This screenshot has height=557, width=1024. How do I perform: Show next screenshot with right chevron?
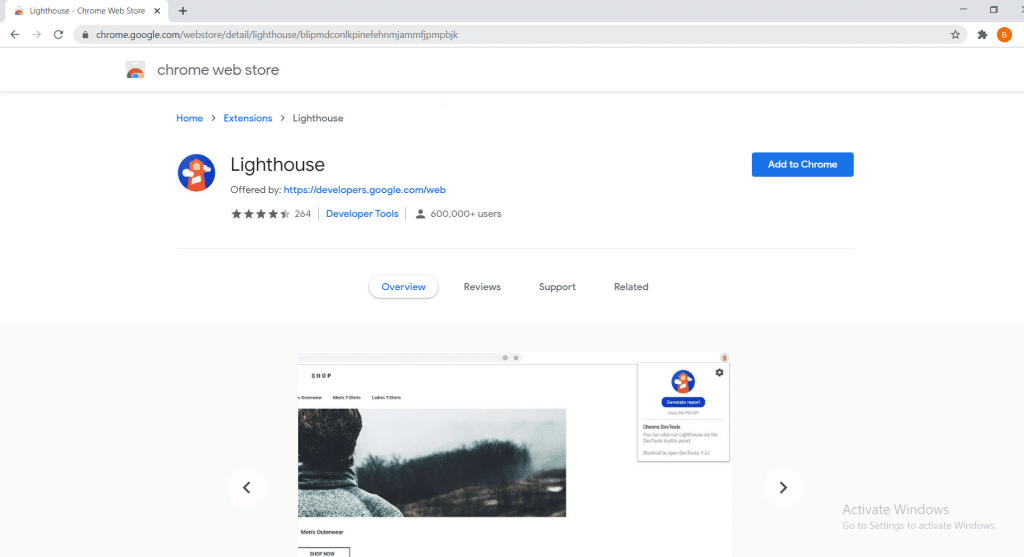pyautogui.click(x=783, y=488)
